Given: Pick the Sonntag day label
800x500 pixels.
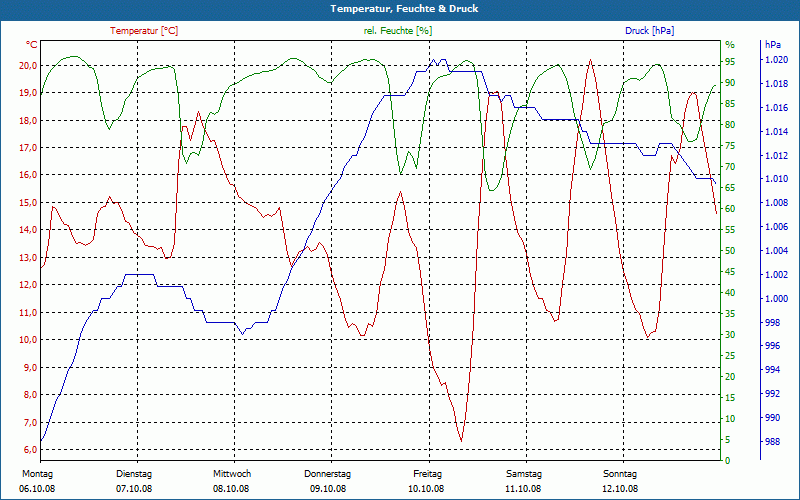Looking at the screenshot, I should coord(620,474).
